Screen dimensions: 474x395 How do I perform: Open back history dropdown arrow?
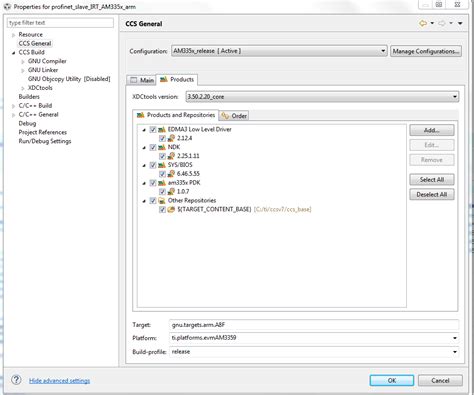pyautogui.click(x=432, y=23)
